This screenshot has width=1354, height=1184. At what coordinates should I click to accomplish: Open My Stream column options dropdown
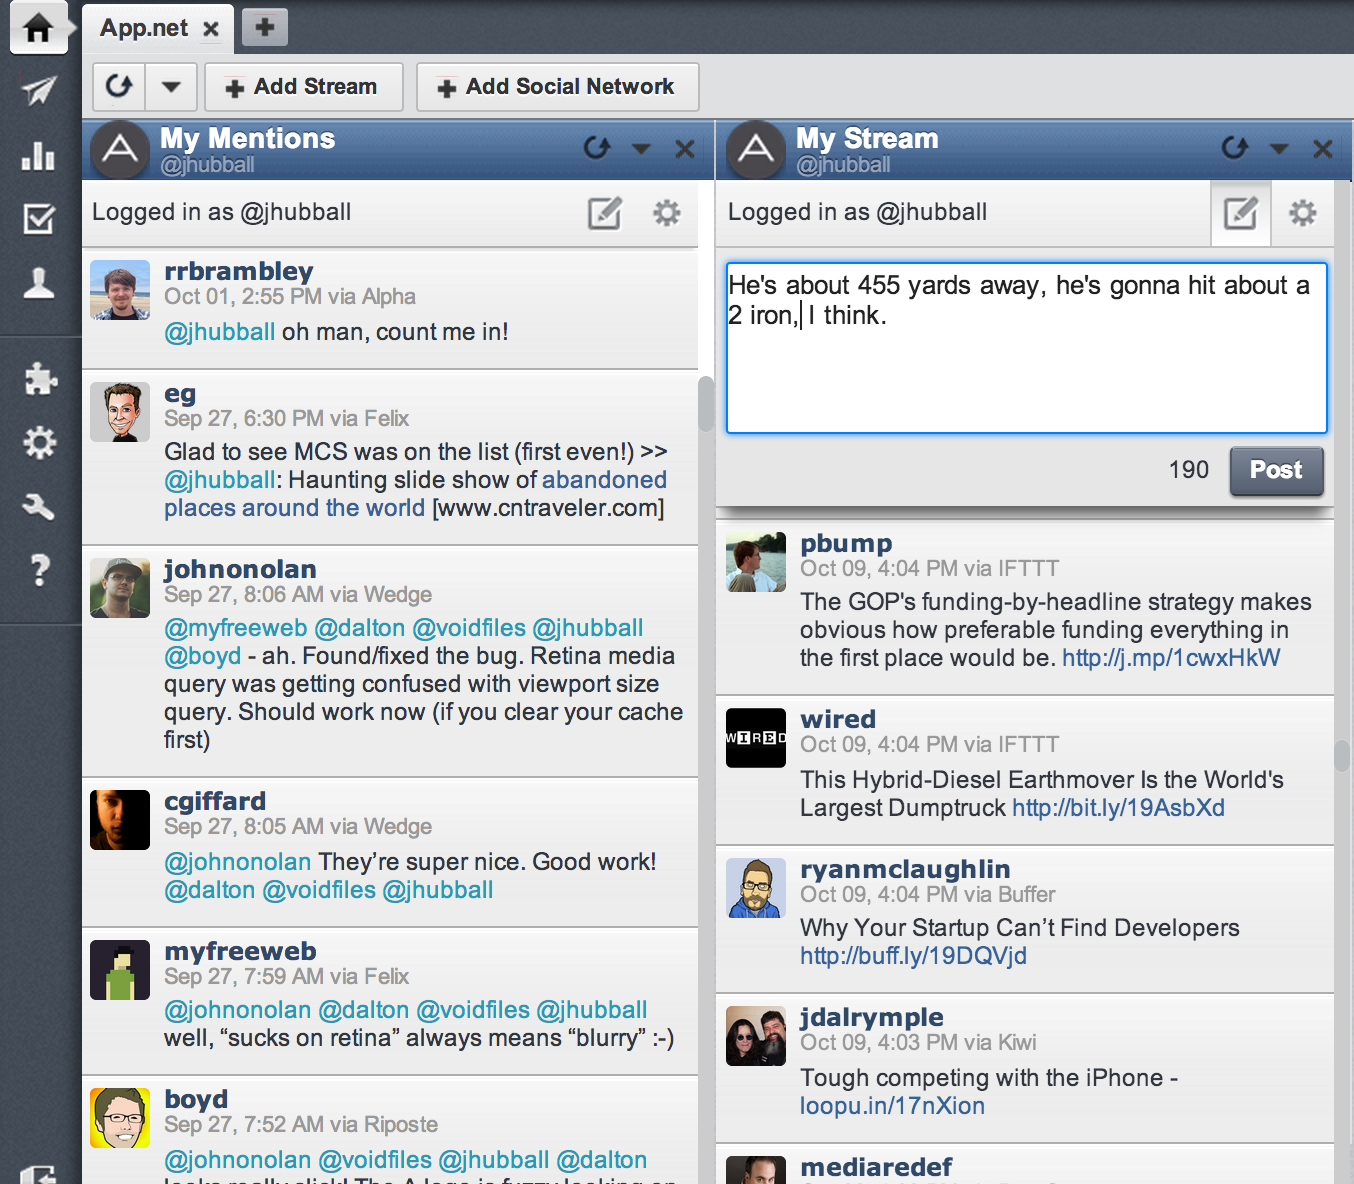pyautogui.click(x=1279, y=149)
